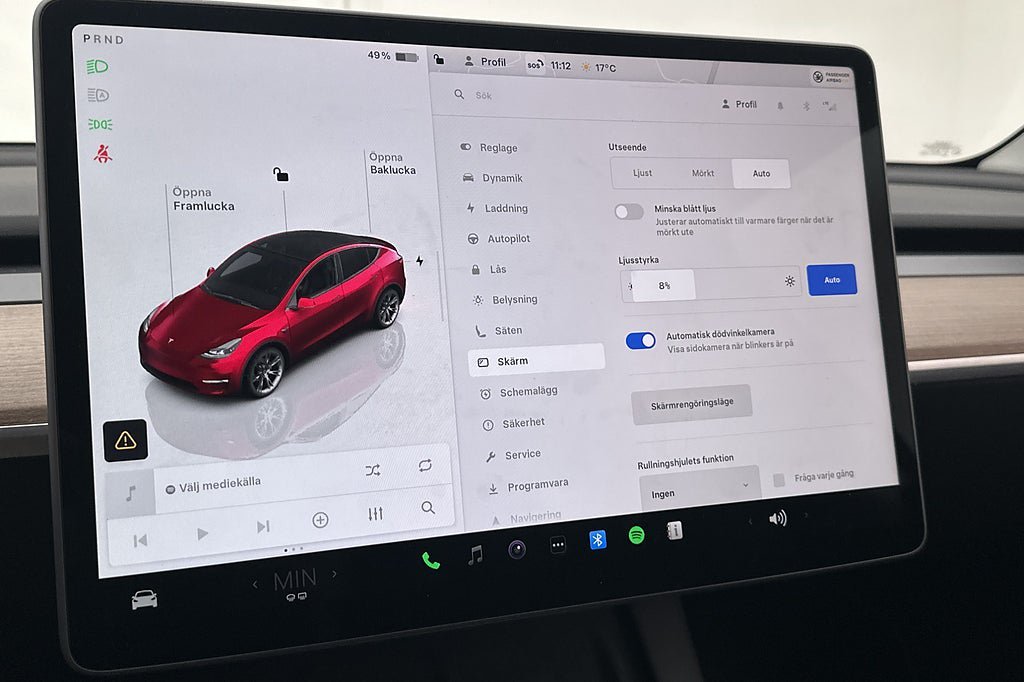Select Laddning in settings menu
Screen dimensions: 1024x682
click(x=505, y=208)
